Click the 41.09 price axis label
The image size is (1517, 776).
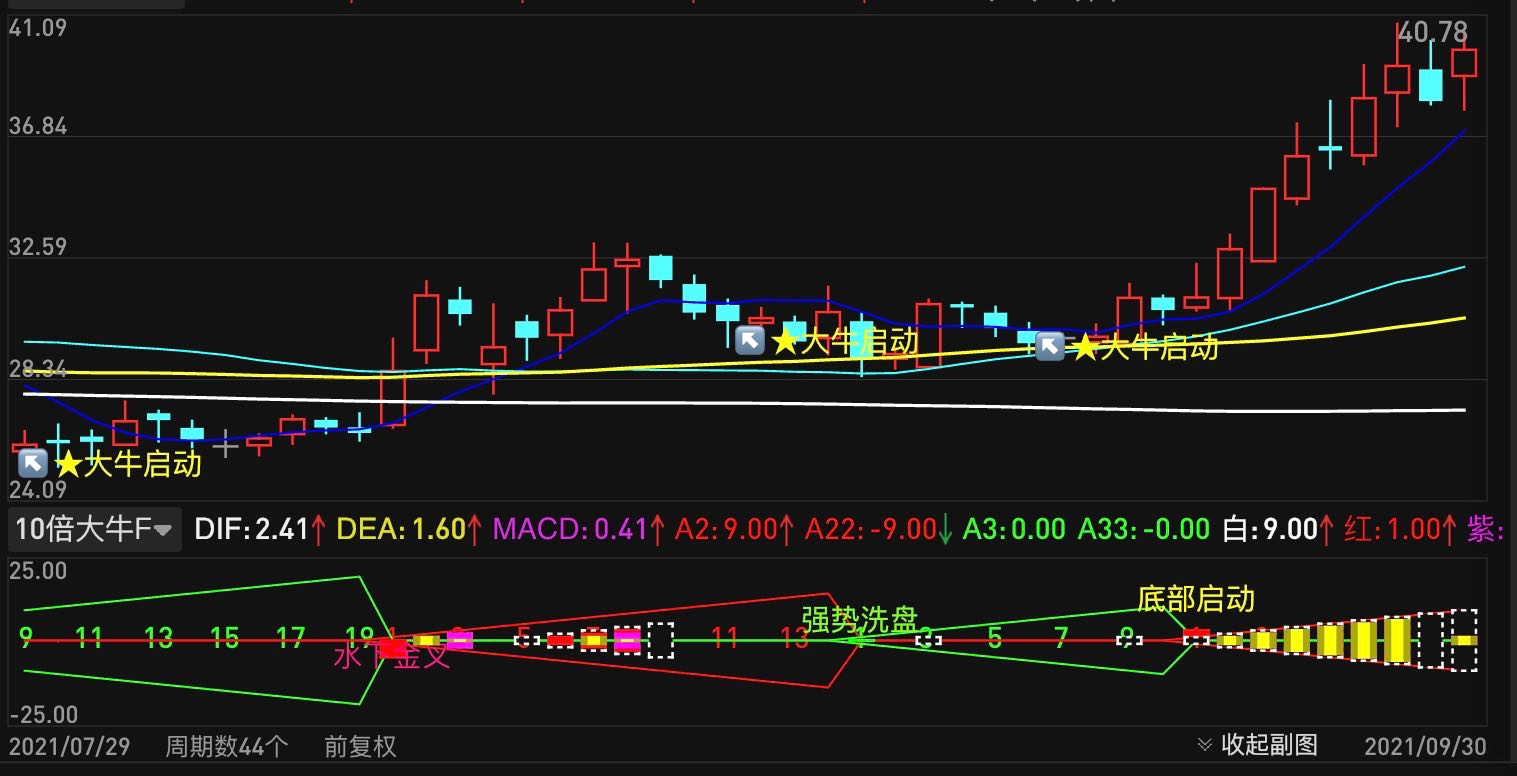click(38, 28)
